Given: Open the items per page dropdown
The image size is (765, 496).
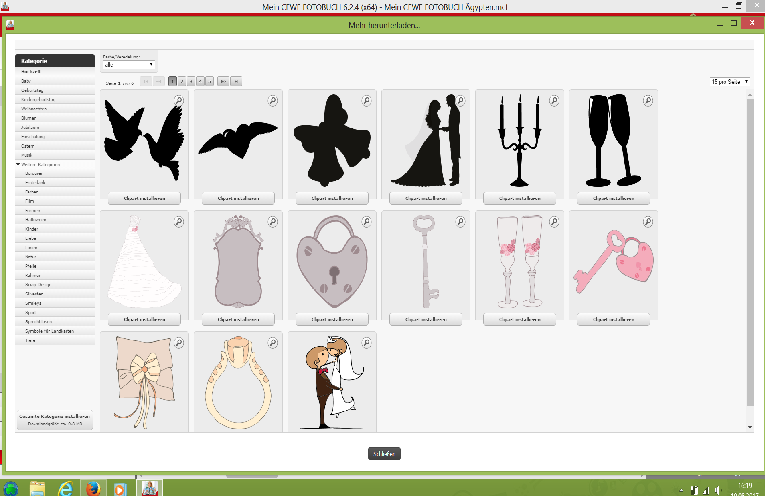Looking at the screenshot, I should pyautogui.click(x=727, y=81).
